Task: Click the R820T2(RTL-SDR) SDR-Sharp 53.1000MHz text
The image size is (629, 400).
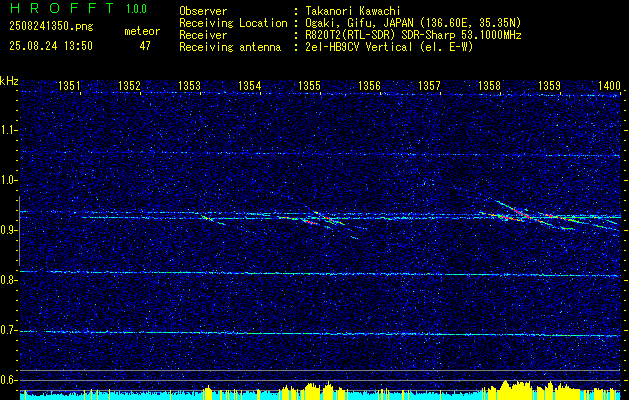Action: [414, 35]
